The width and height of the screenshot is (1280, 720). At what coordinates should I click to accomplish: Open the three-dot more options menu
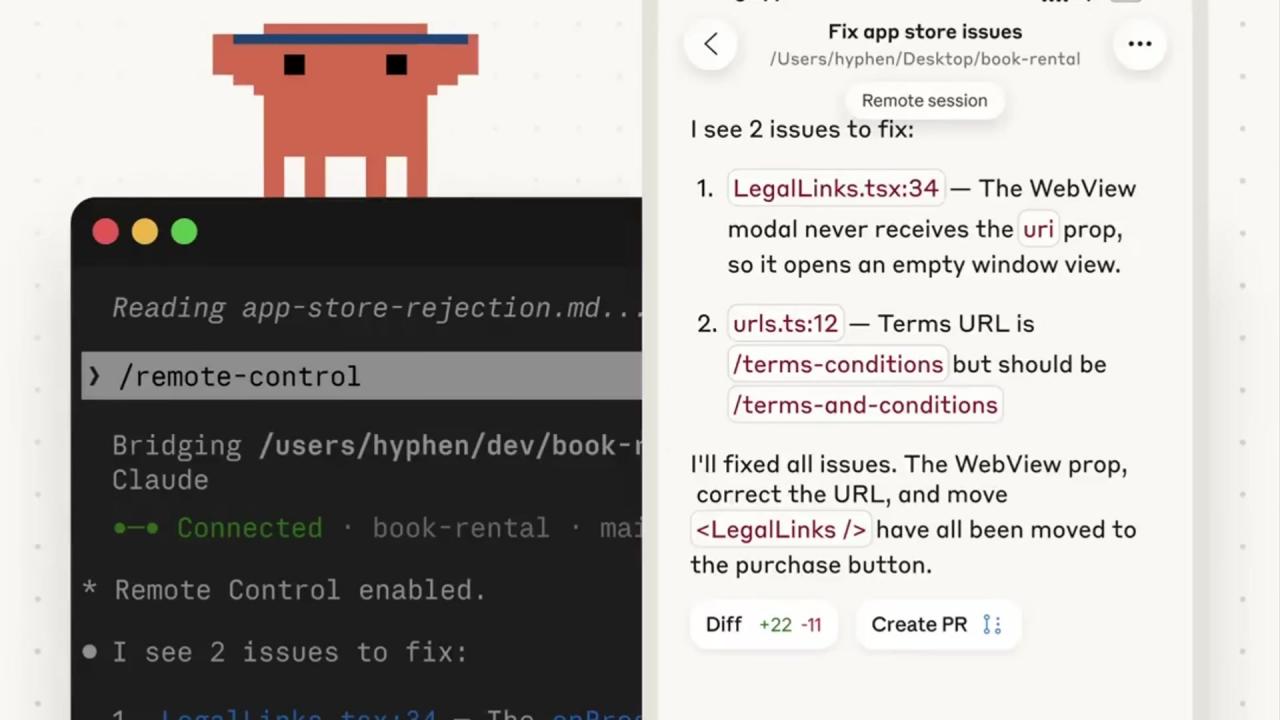1140,44
